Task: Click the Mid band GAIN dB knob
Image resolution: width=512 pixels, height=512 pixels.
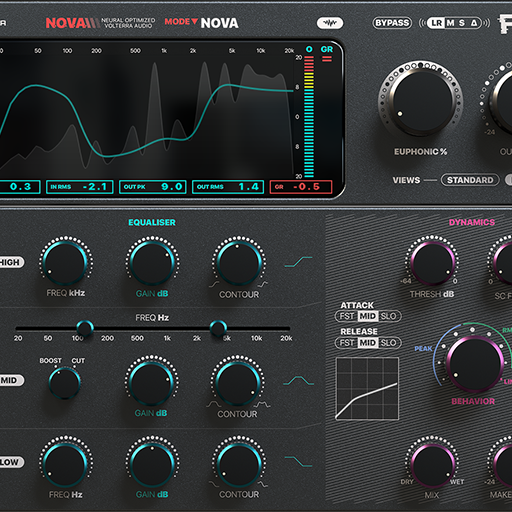Action: pos(151,382)
